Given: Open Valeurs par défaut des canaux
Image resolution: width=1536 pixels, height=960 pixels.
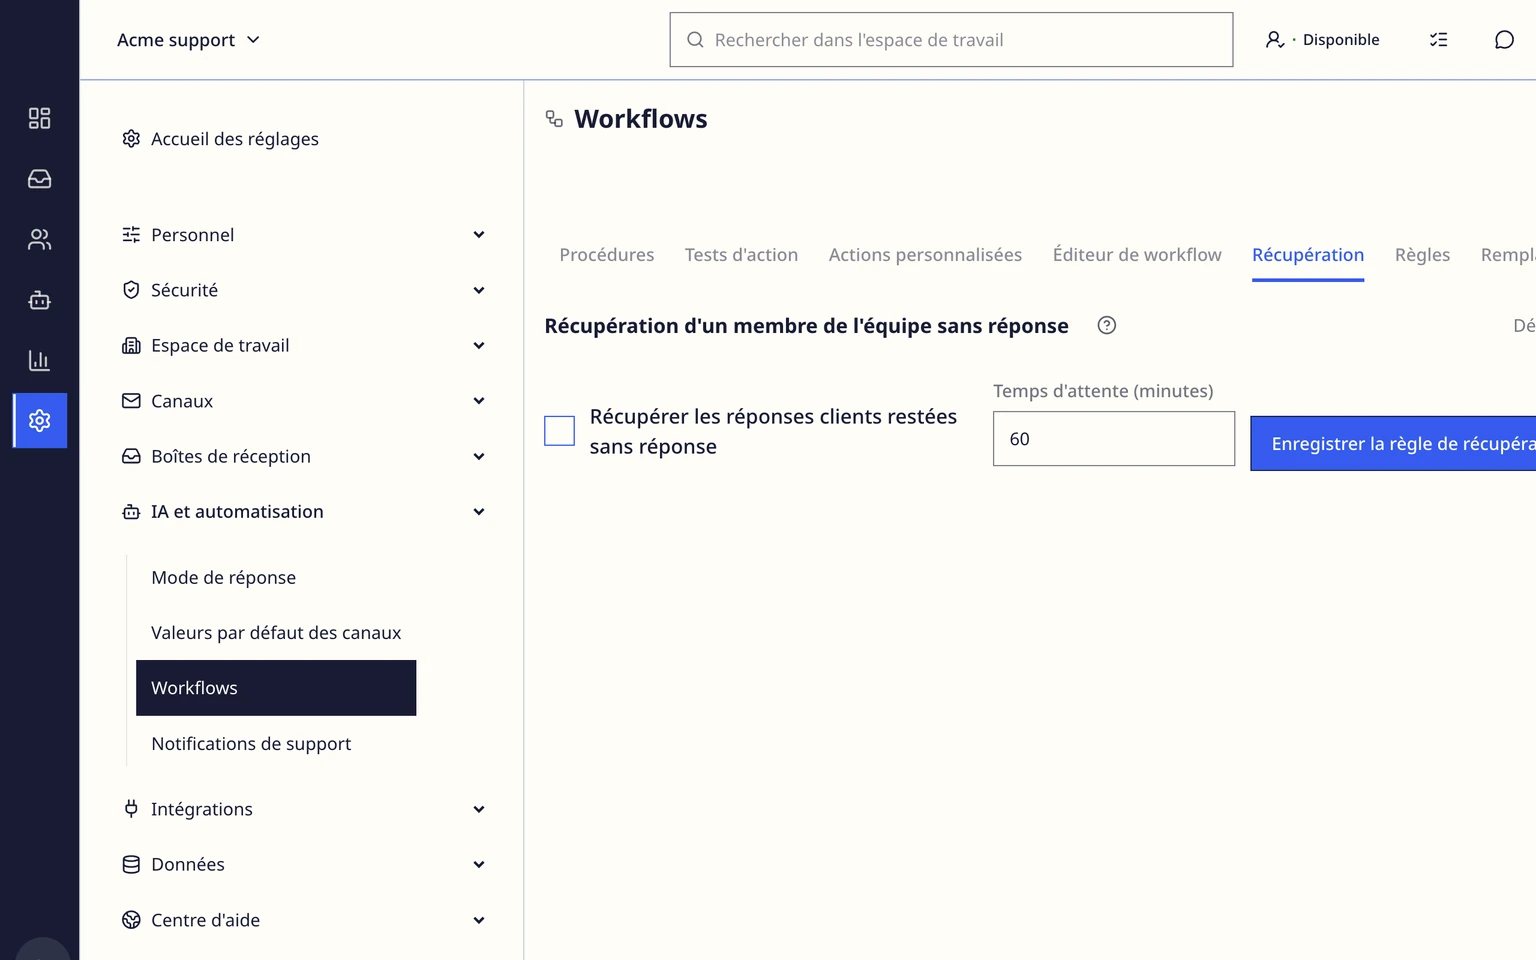Looking at the screenshot, I should (x=276, y=633).
